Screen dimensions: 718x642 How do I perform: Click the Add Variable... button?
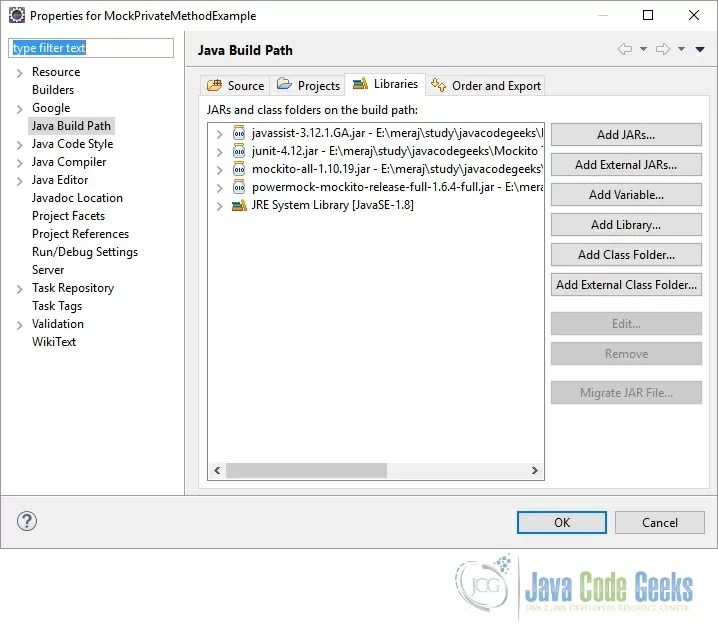click(626, 195)
